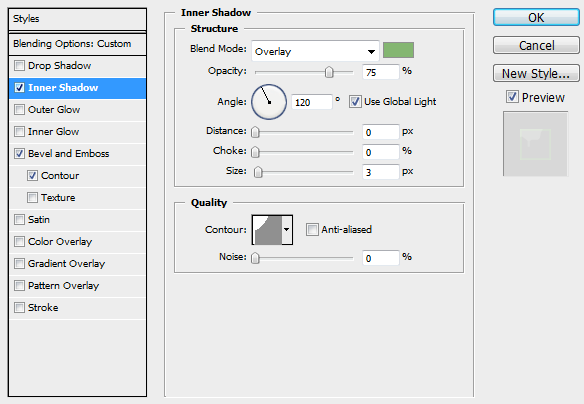Toggle the Preview checkbox
This screenshot has width=584, height=404.
[512, 97]
